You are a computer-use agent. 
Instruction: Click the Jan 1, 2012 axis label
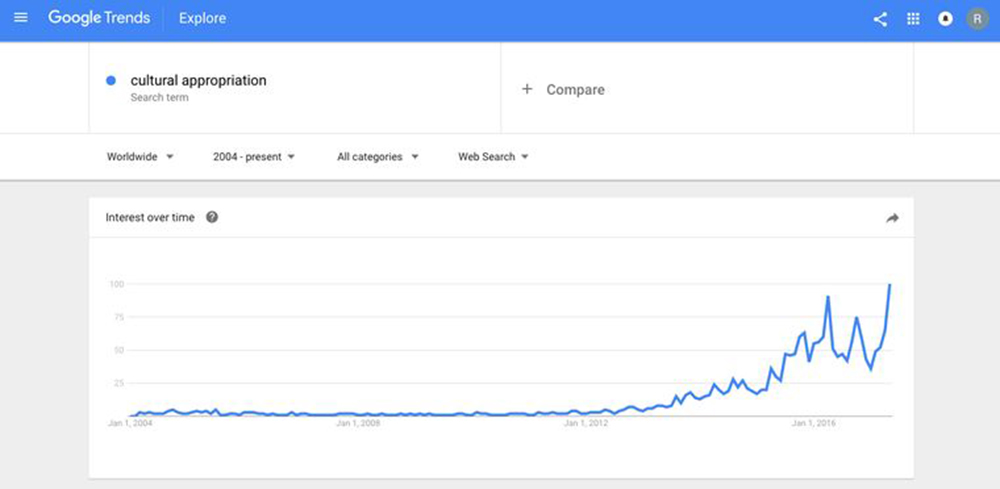[x=586, y=424]
